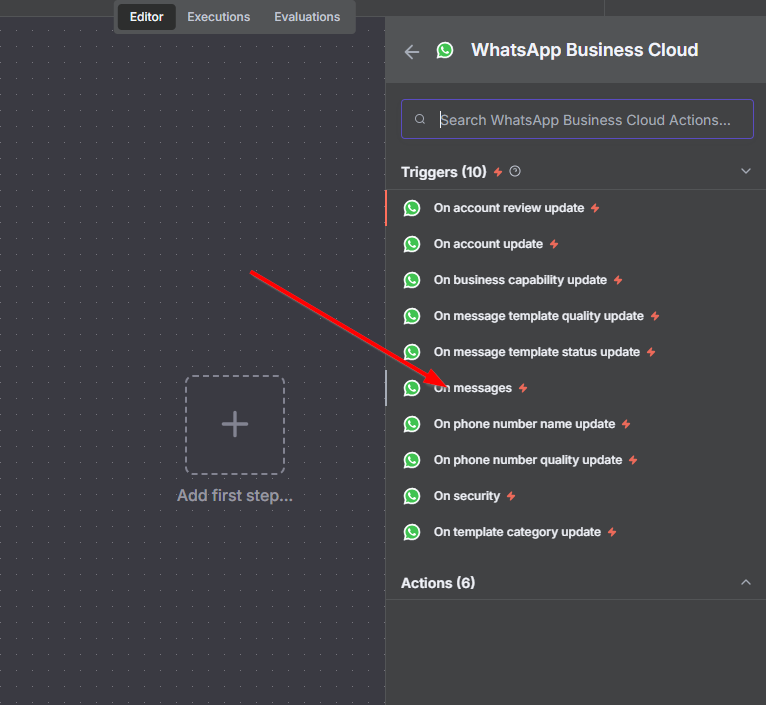Focus the Search WhatsApp Business Cloud Actions field

click(x=577, y=119)
